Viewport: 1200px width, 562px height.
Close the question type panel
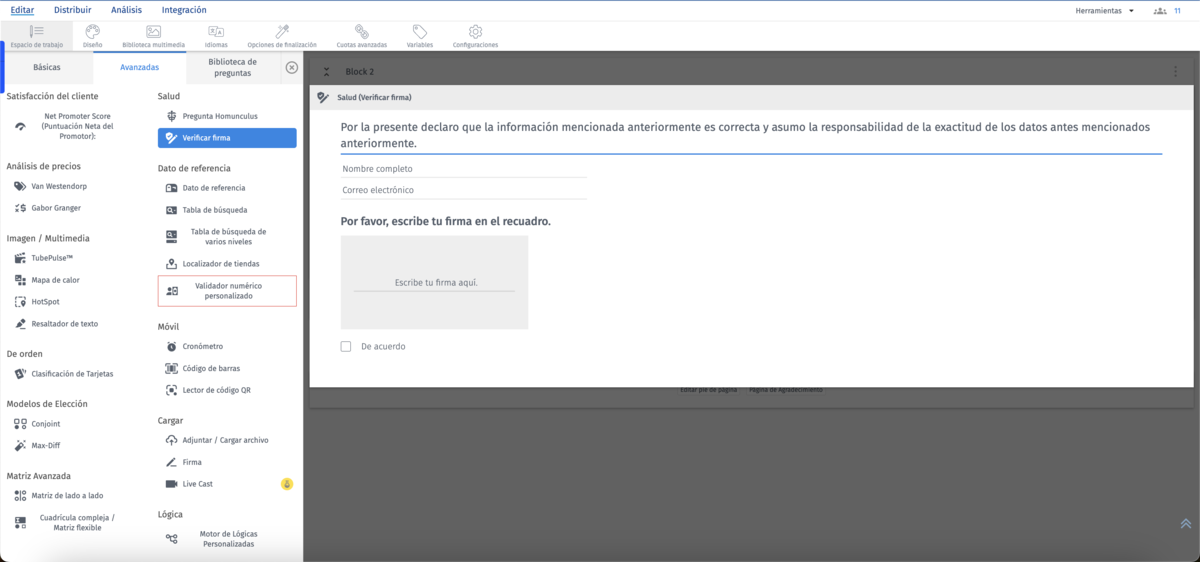pos(291,67)
